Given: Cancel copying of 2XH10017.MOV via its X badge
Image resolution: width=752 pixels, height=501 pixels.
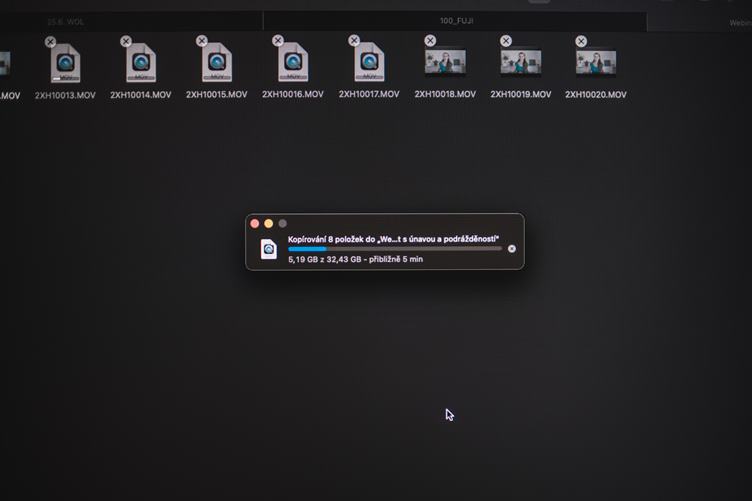Looking at the screenshot, I should [354, 40].
